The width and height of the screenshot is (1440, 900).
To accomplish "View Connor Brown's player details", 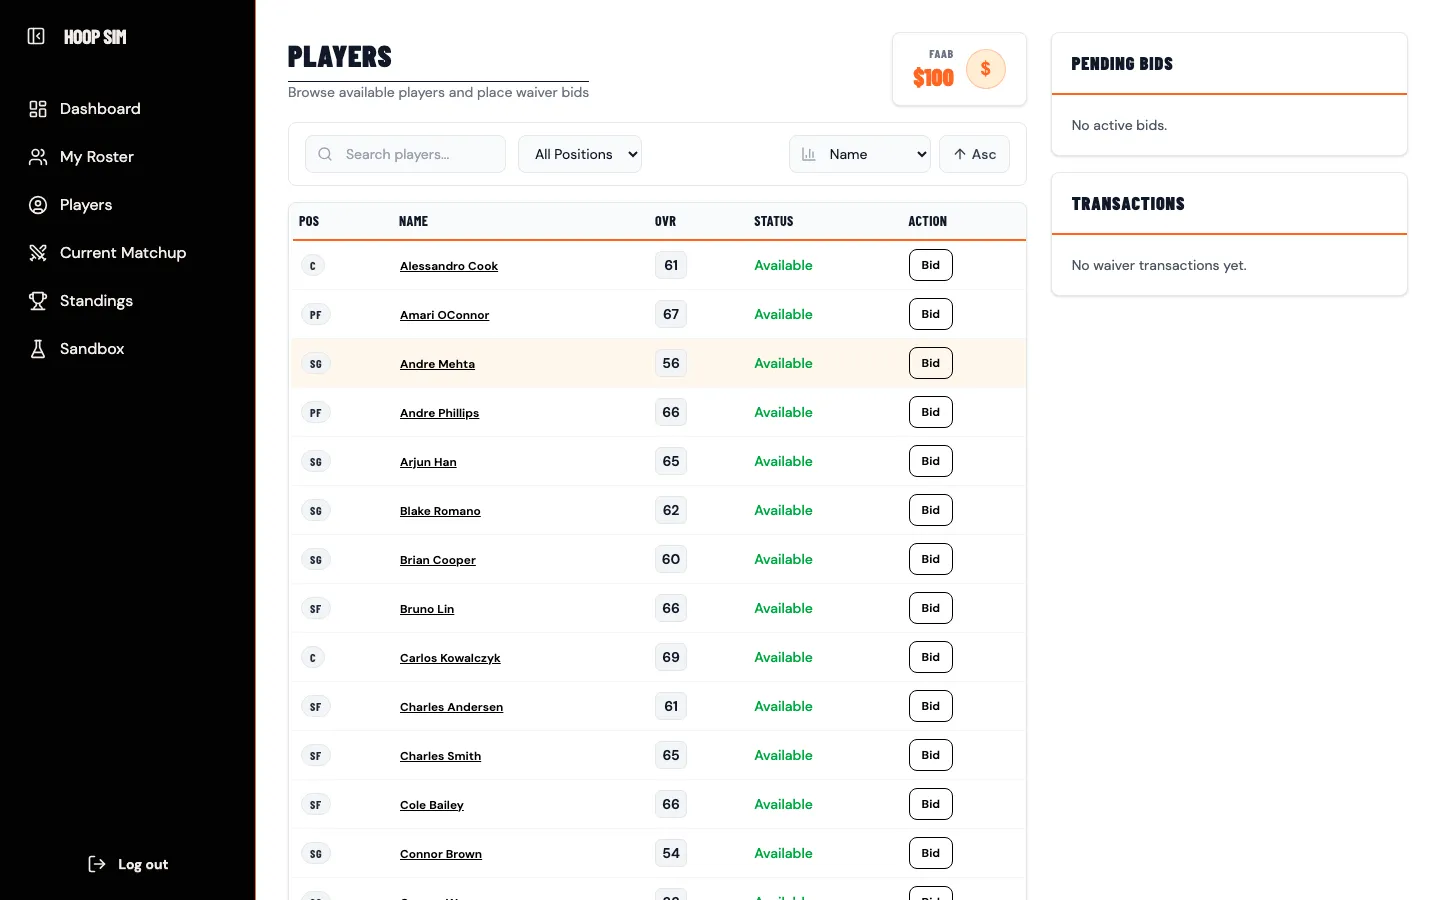I will pos(441,853).
